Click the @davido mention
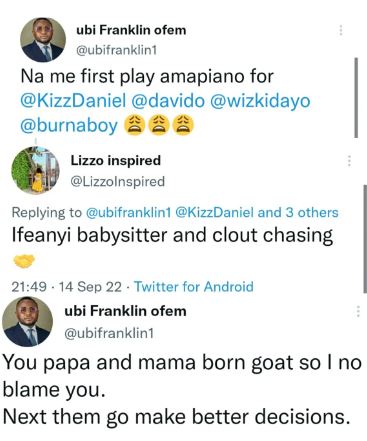367x441 pixels. pyautogui.click(x=168, y=101)
